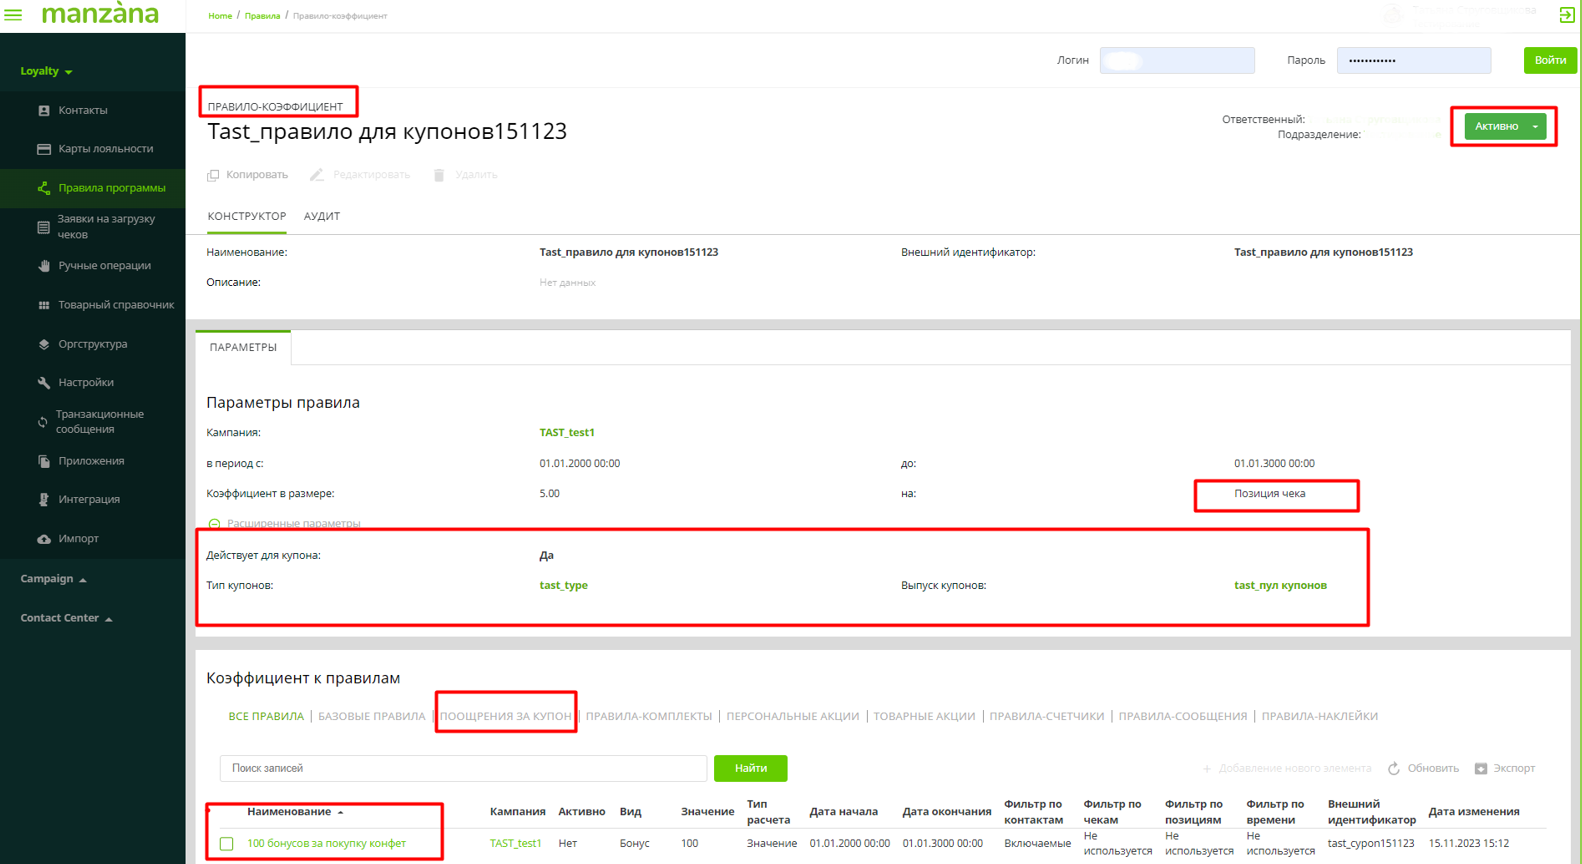The width and height of the screenshot is (1582, 864).
Task: Open the Активно status dropdown
Action: point(1535,127)
